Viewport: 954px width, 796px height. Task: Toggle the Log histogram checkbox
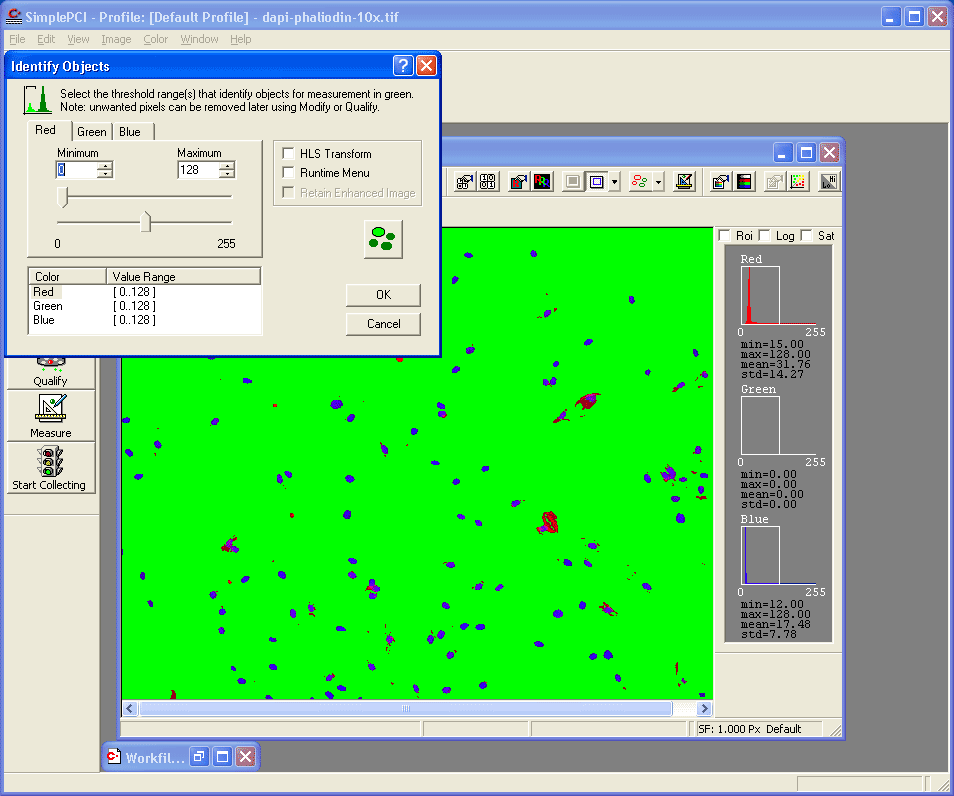(765, 236)
